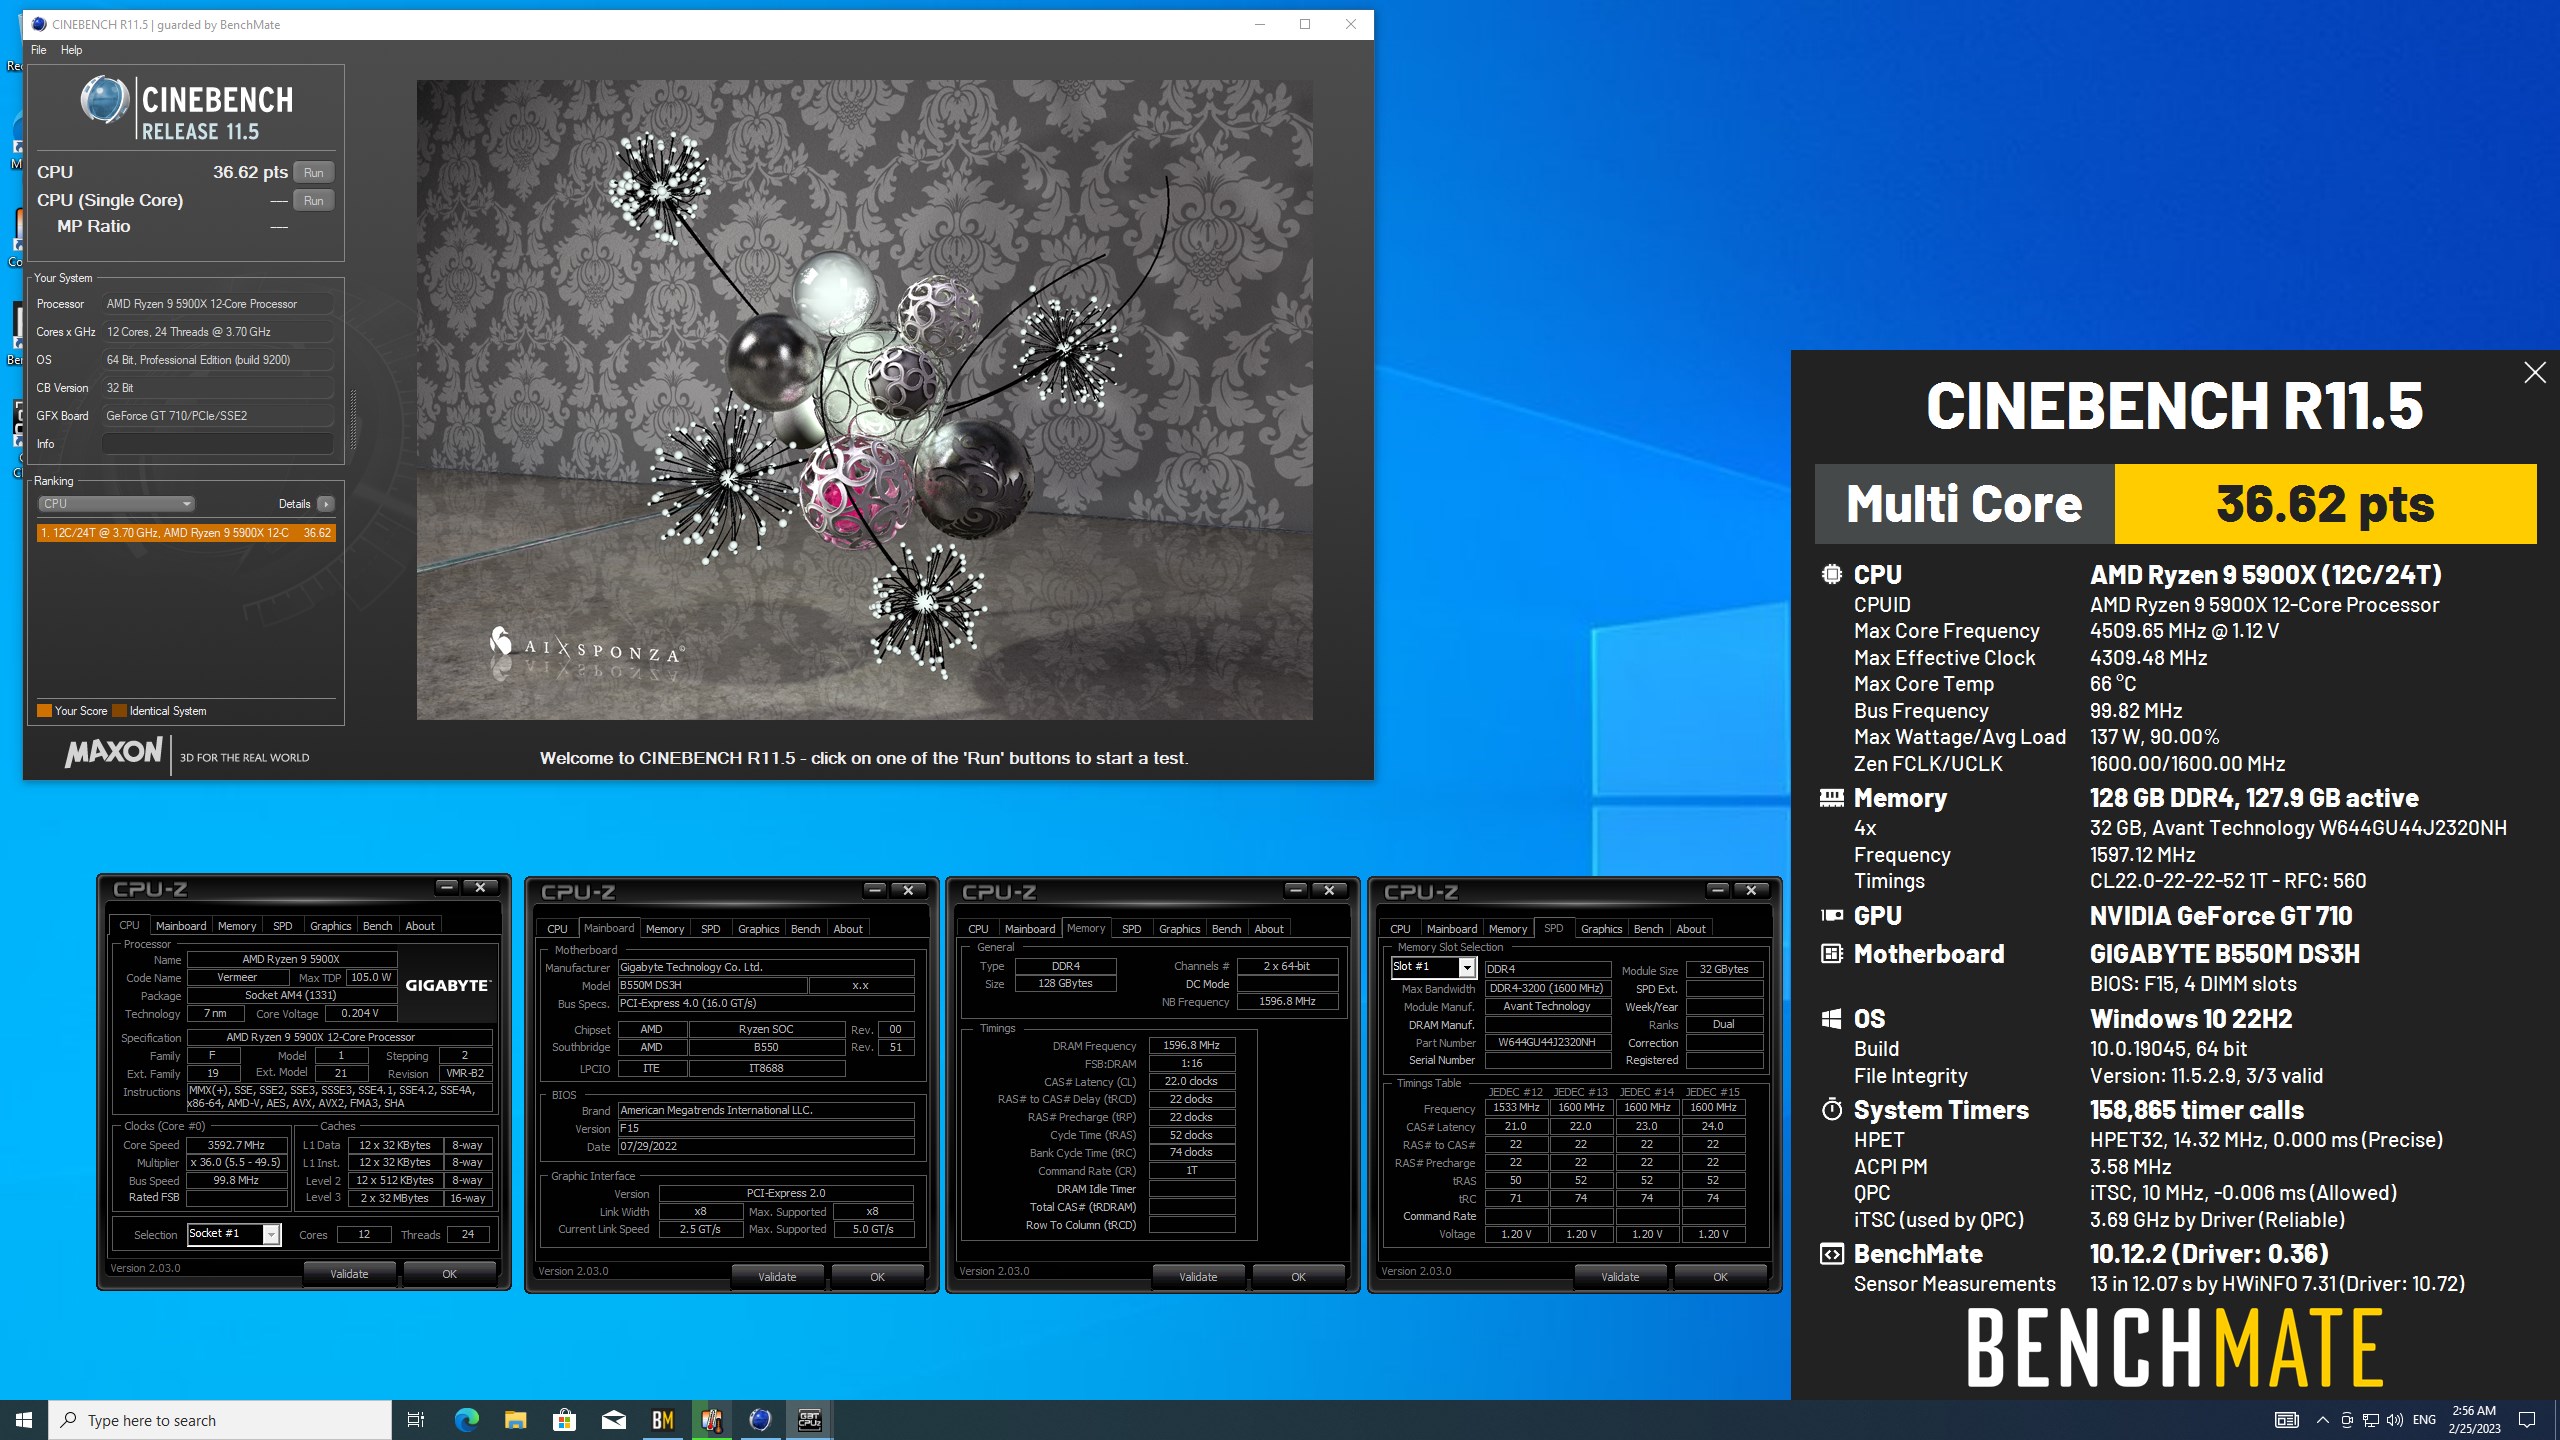Switch to Bench tab in first CPU-Z window

(377, 926)
